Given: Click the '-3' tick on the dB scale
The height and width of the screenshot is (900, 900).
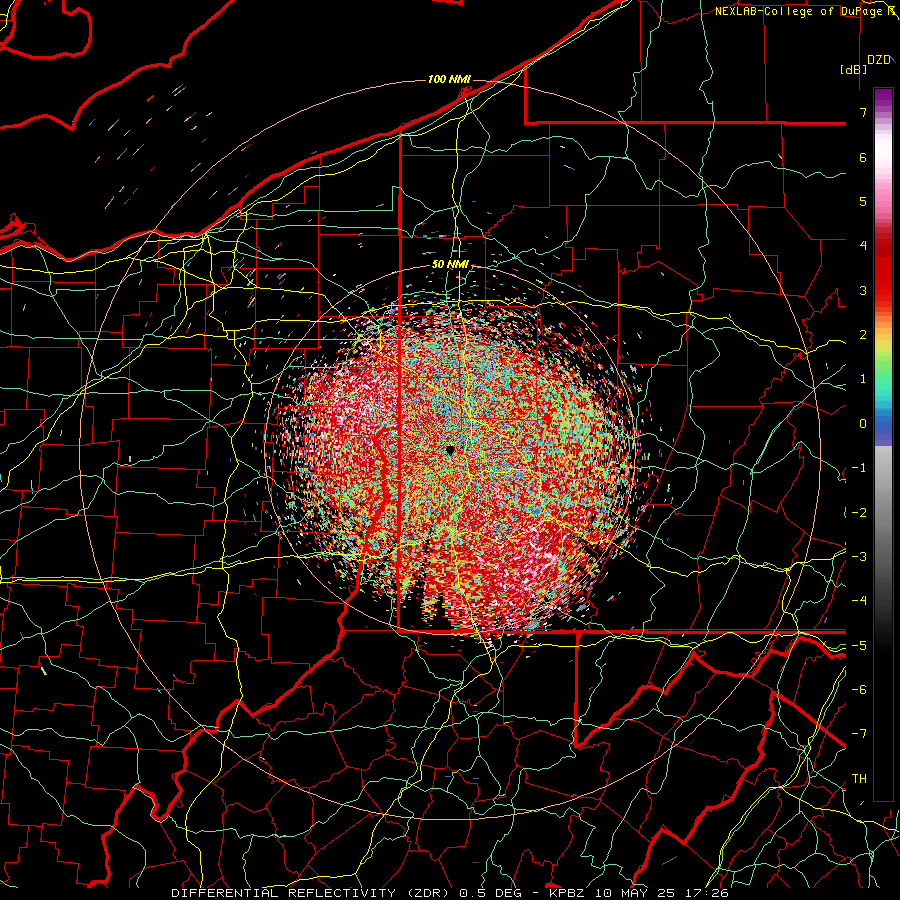Looking at the screenshot, I should pos(859,556).
